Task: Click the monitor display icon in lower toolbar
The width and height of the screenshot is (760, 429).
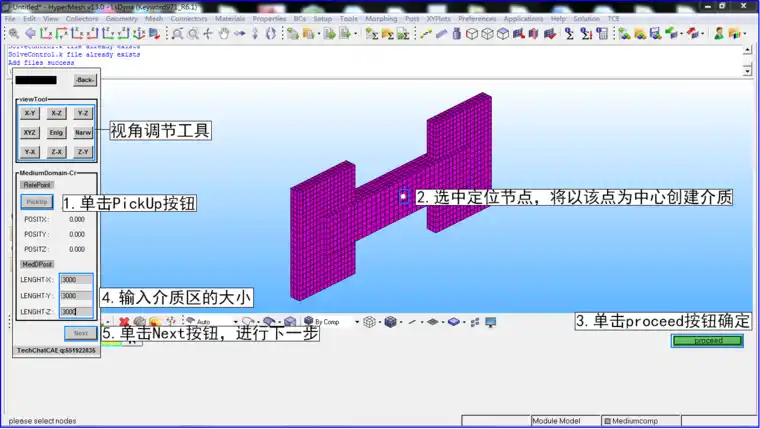Action: pos(491,322)
